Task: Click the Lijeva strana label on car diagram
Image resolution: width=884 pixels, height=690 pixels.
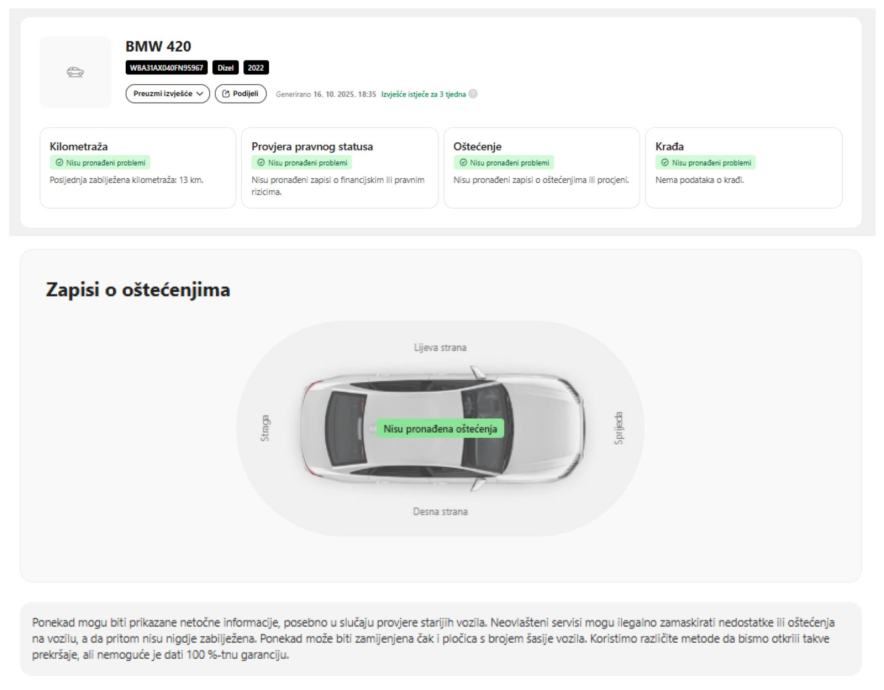Action: point(440,348)
